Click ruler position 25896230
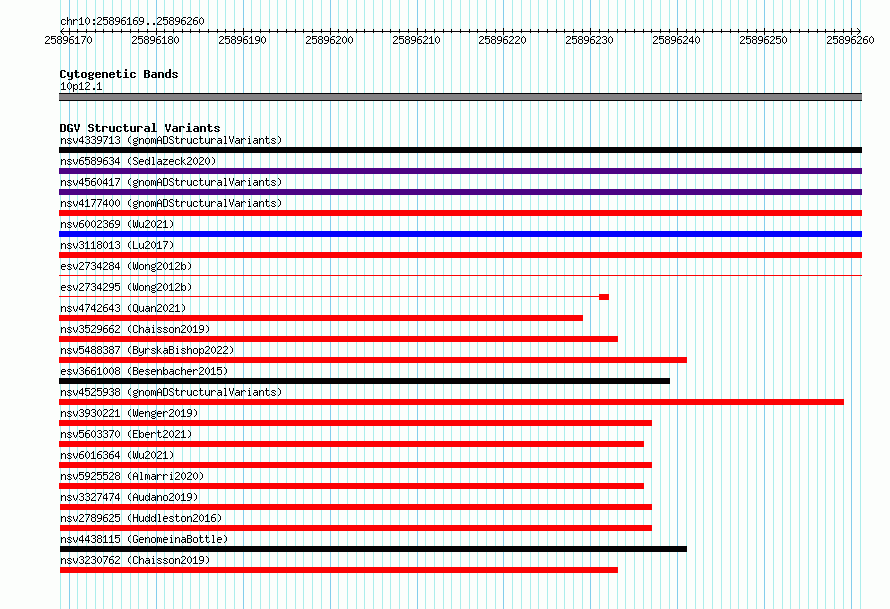The image size is (890, 609). click(589, 40)
